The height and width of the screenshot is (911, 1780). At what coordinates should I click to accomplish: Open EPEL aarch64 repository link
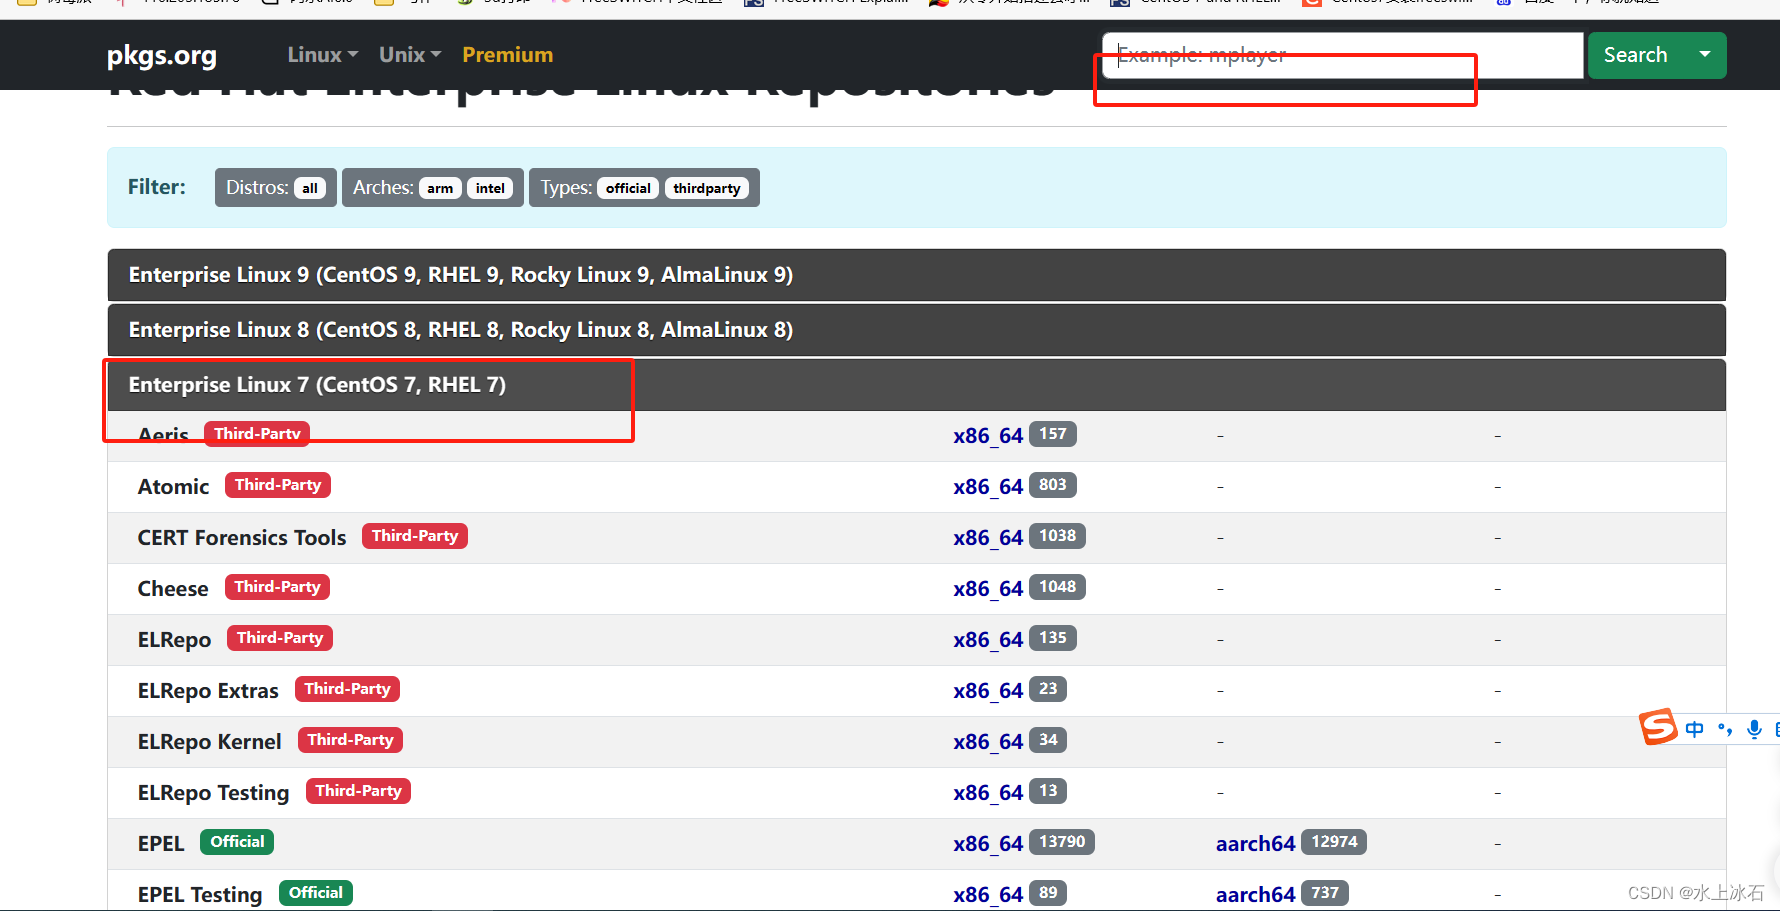tap(1255, 844)
